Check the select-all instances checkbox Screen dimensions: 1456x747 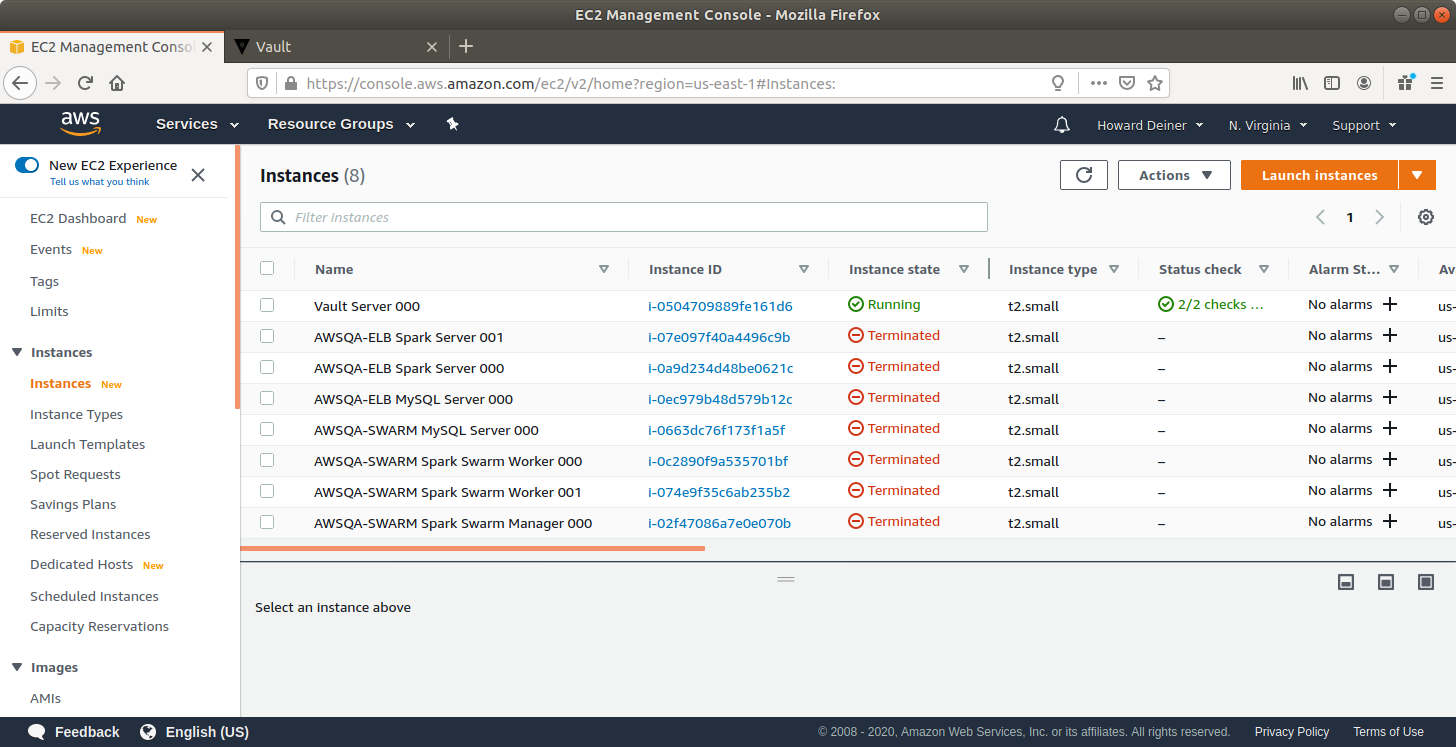point(267,268)
